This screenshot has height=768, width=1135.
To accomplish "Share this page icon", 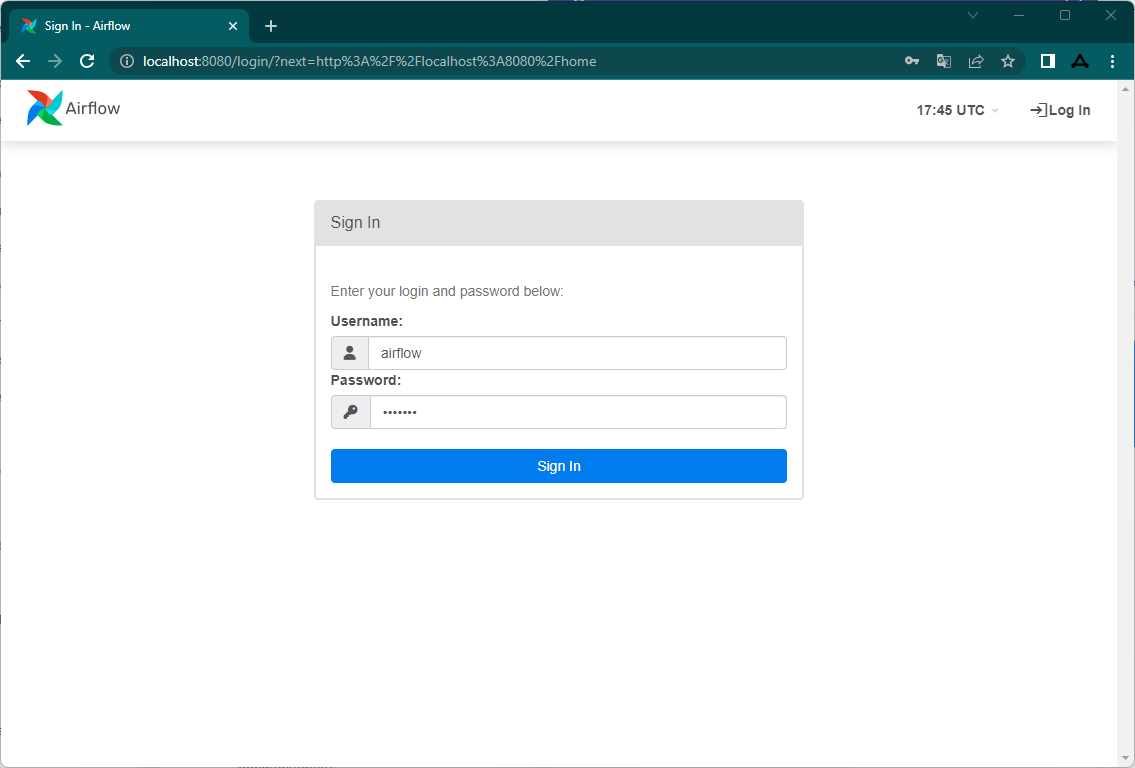I will click(976, 62).
